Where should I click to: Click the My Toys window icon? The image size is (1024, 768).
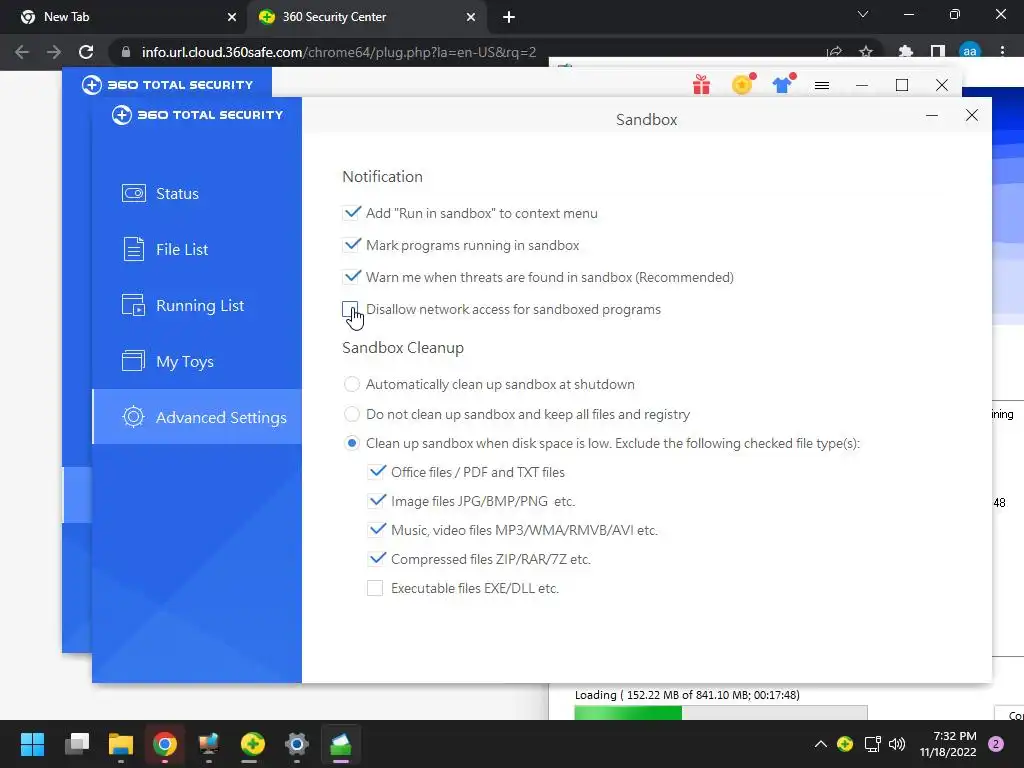(134, 360)
